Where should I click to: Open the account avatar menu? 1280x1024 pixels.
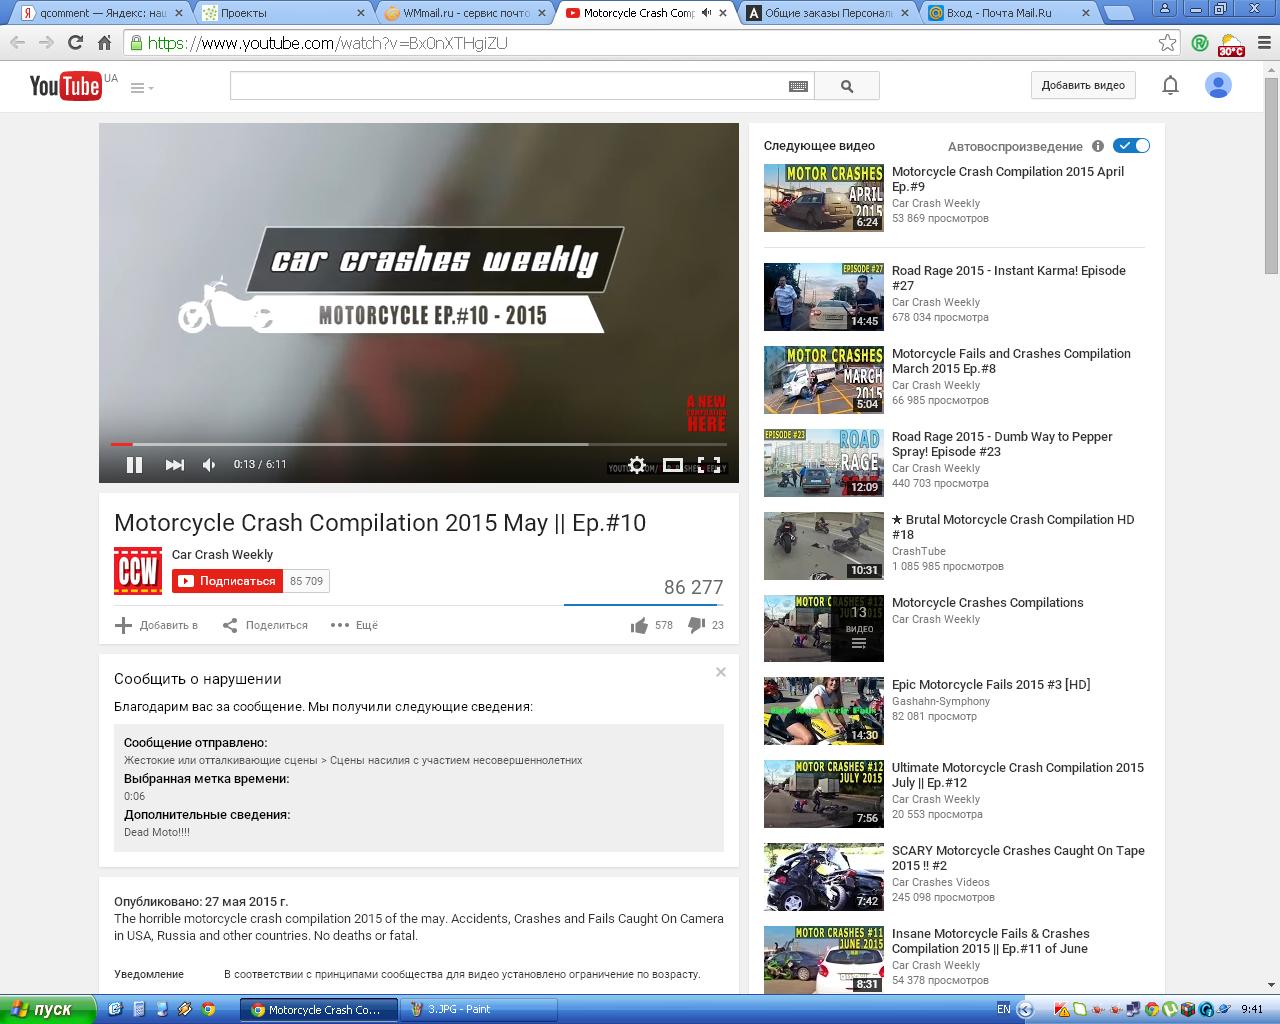pyautogui.click(x=1218, y=86)
